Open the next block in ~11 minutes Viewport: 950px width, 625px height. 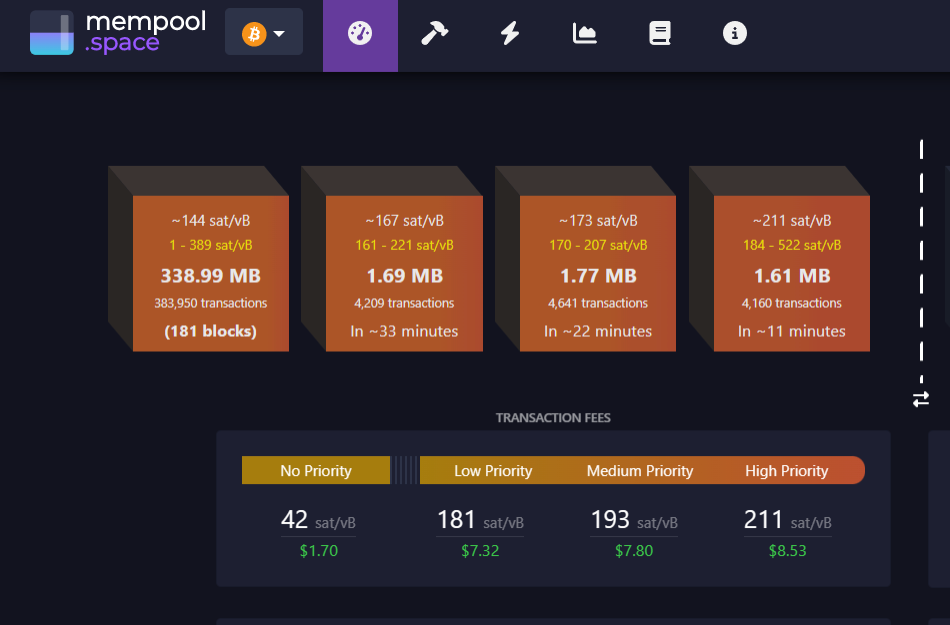tap(792, 273)
